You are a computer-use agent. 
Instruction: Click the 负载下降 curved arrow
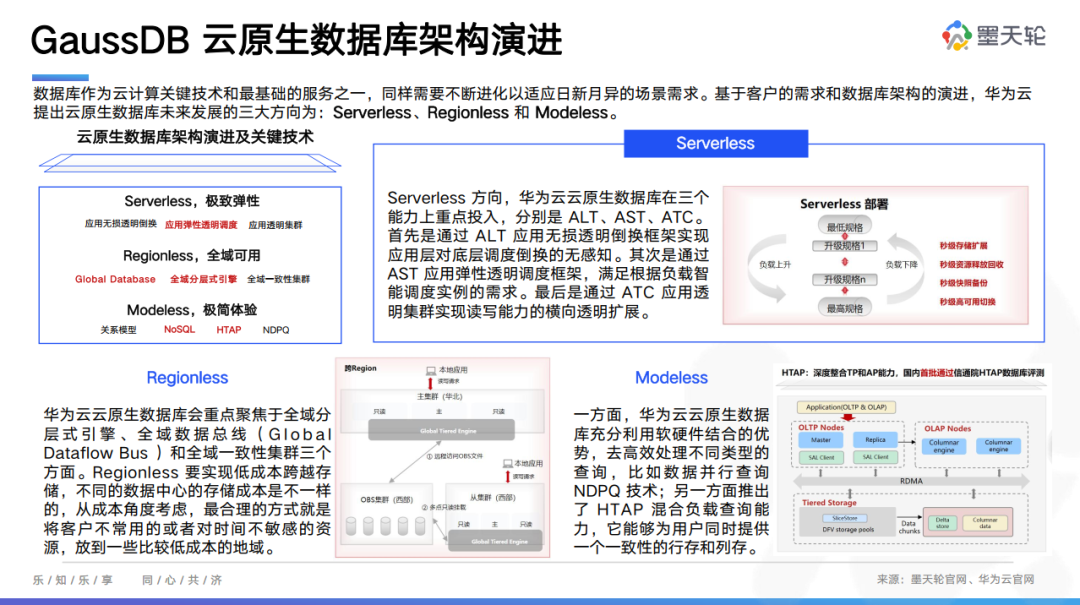click(x=908, y=268)
